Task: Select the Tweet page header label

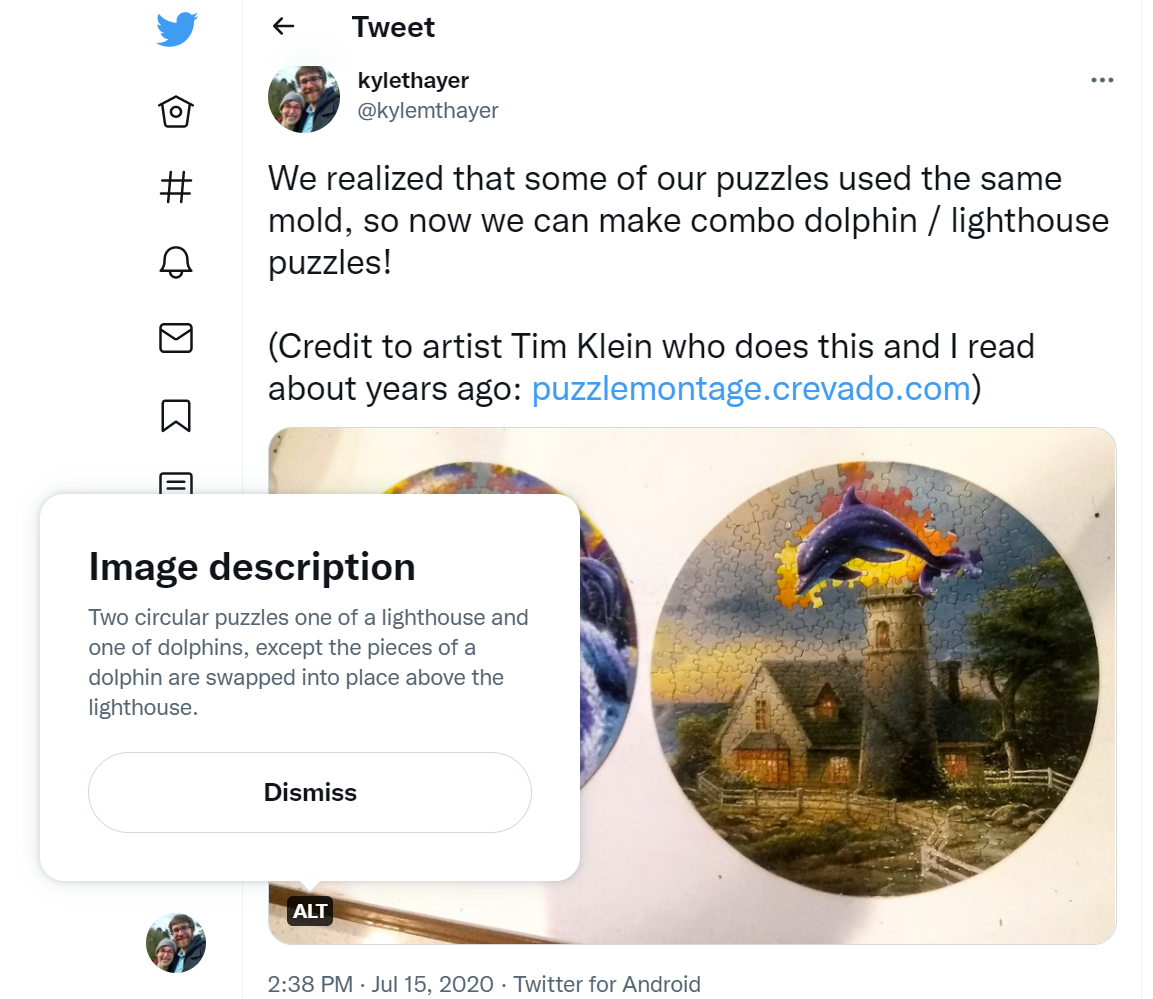Action: (393, 27)
